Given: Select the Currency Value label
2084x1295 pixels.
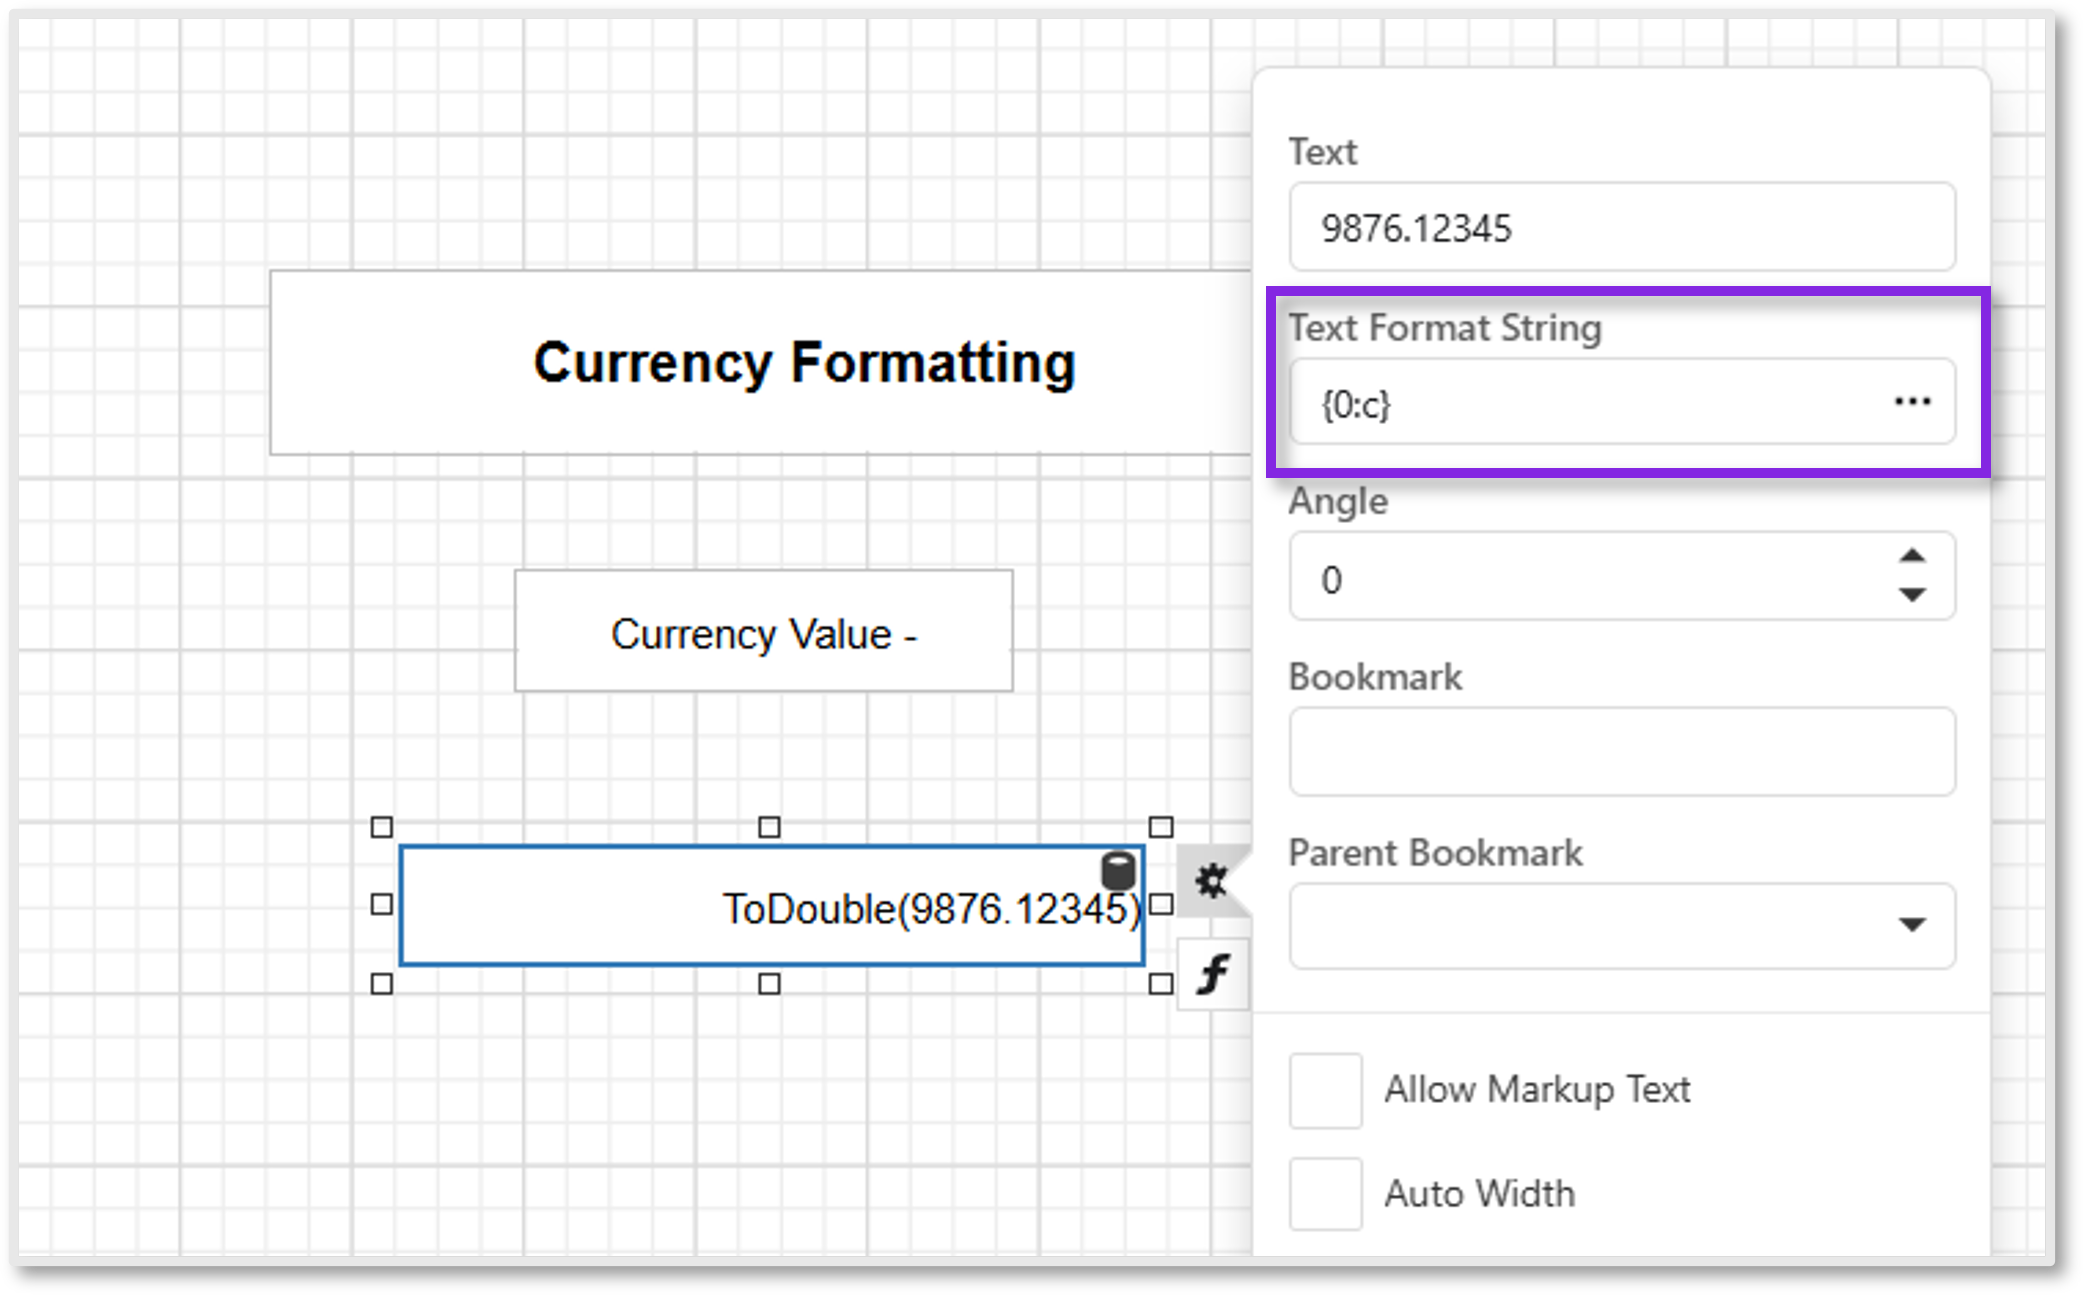Looking at the screenshot, I should [x=765, y=632].
